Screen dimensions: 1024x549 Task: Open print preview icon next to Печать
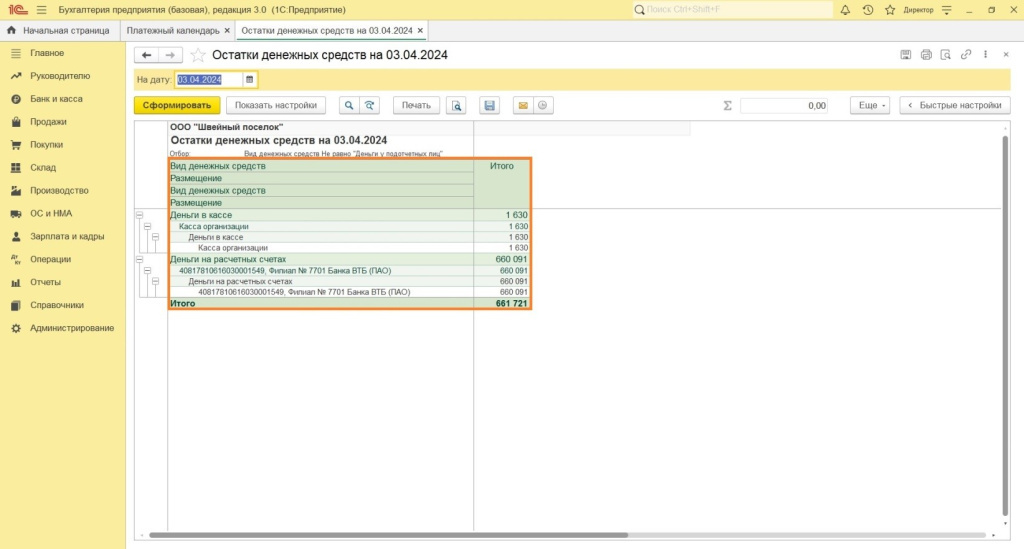[456, 105]
